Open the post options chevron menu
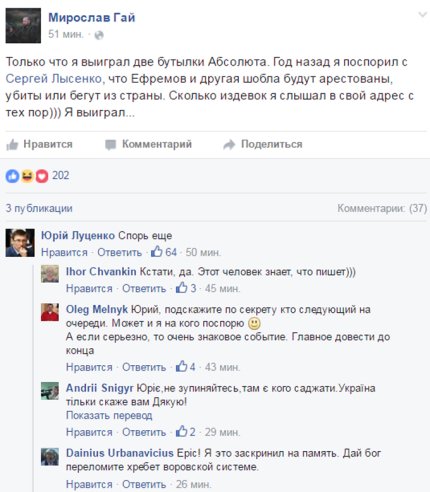 tap(423, 15)
